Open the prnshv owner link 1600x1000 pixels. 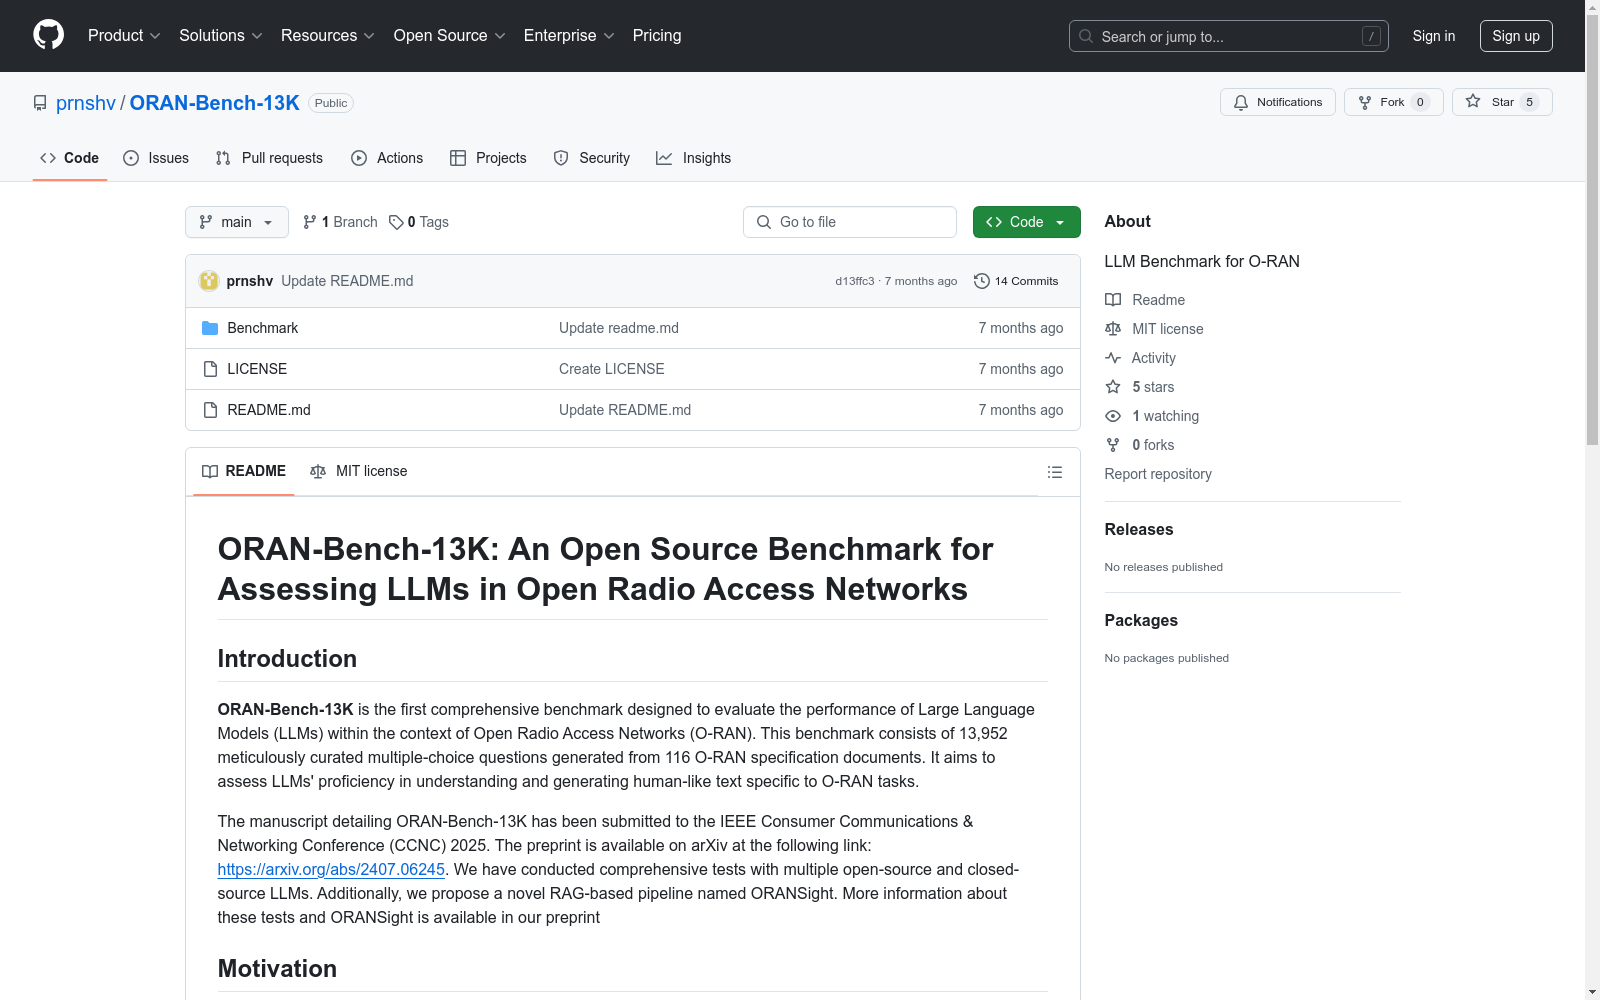pyautogui.click(x=86, y=103)
